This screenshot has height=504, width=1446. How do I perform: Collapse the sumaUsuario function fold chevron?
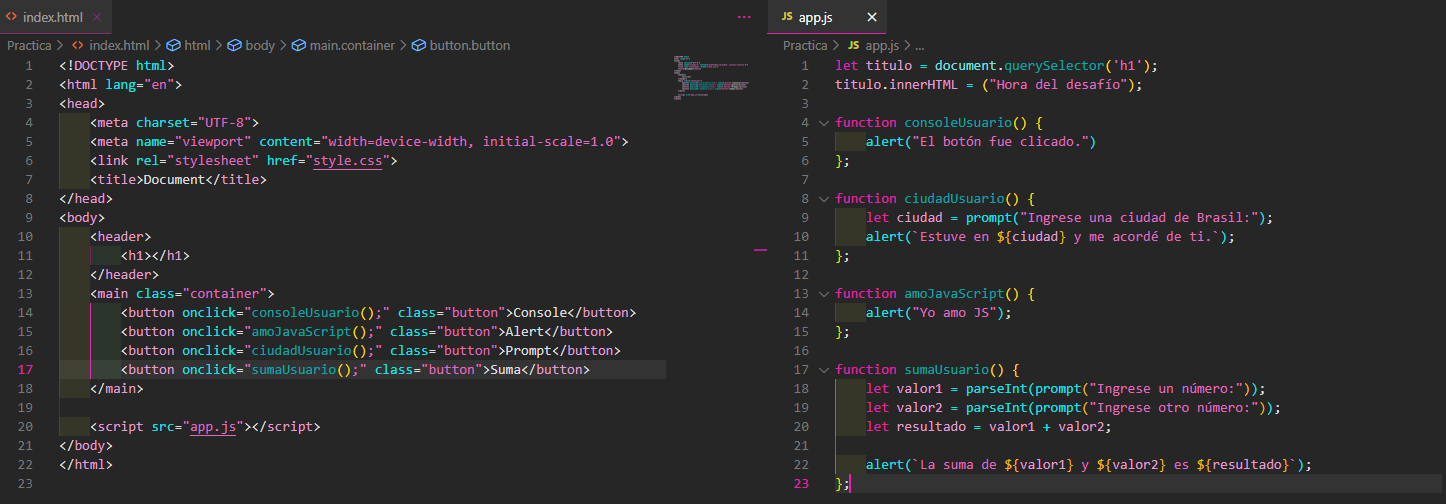pos(824,370)
